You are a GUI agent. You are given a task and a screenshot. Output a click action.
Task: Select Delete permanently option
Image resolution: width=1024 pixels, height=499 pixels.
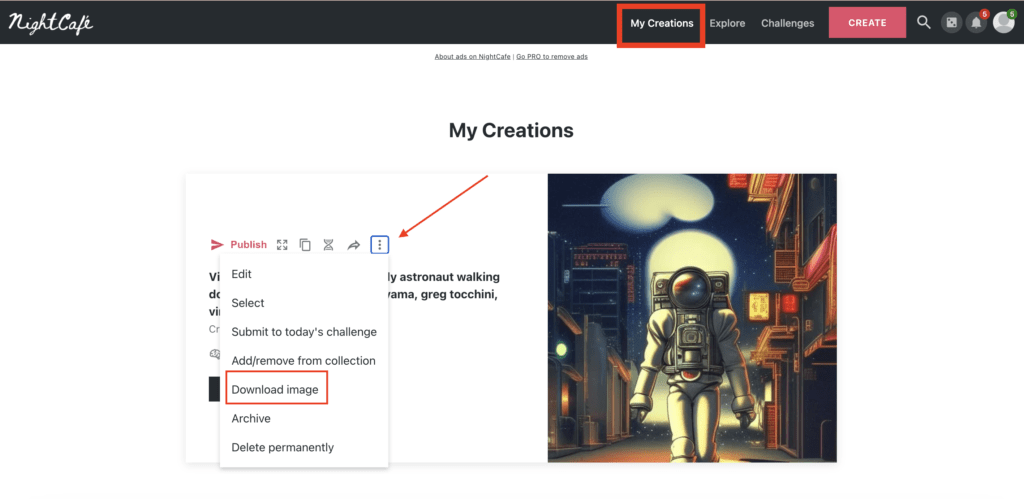tap(282, 448)
